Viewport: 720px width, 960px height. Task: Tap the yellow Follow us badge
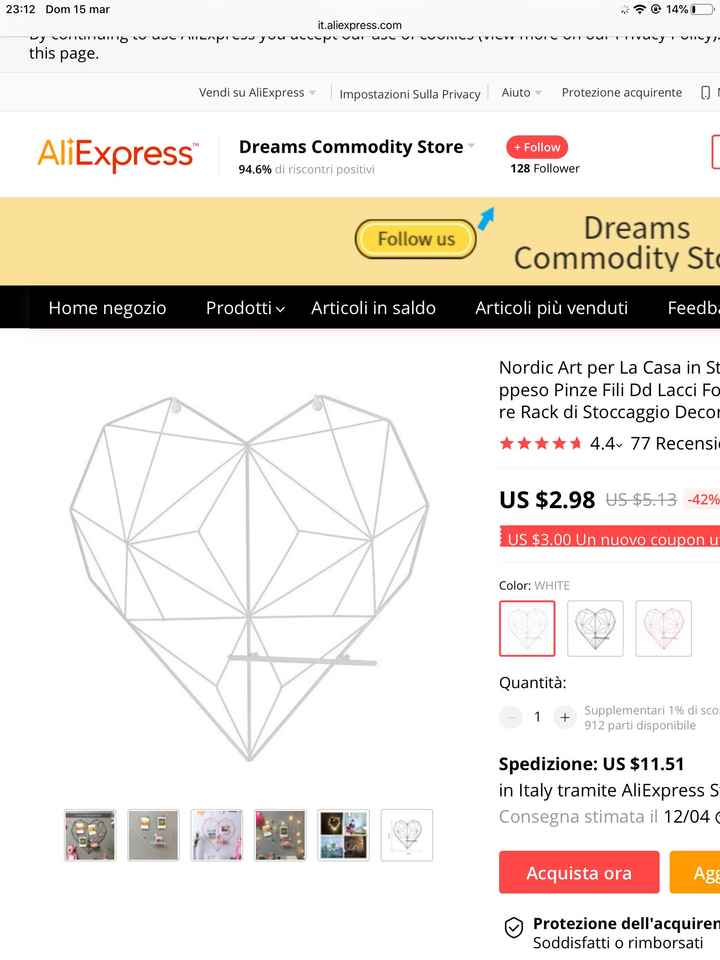click(416, 239)
